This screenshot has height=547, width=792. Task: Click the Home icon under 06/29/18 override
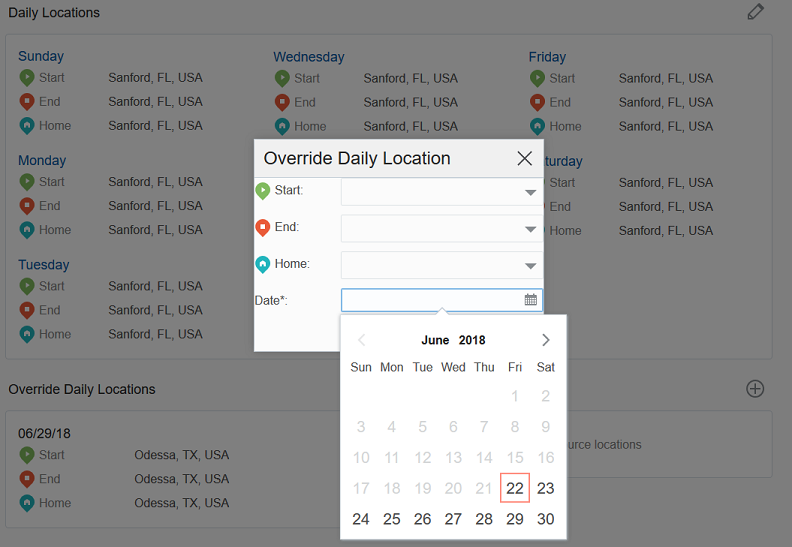[27, 503]
